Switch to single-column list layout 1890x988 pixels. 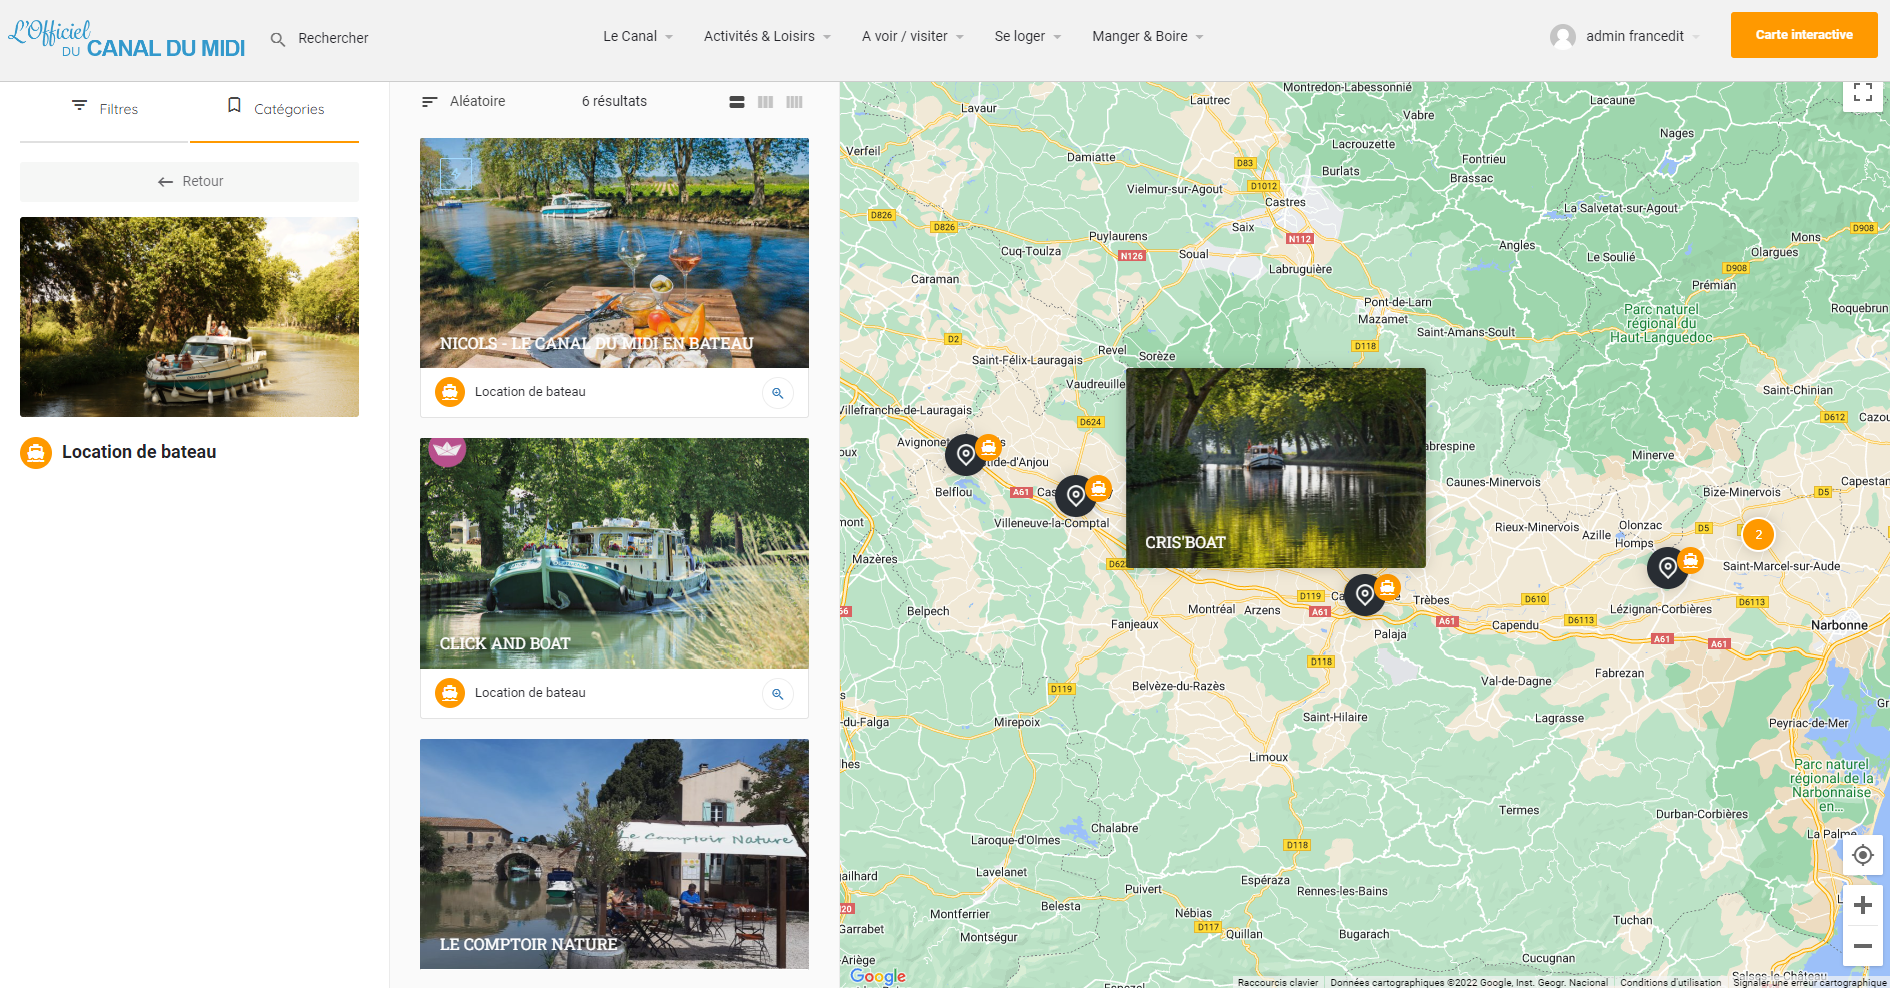[x=737, y=102]
